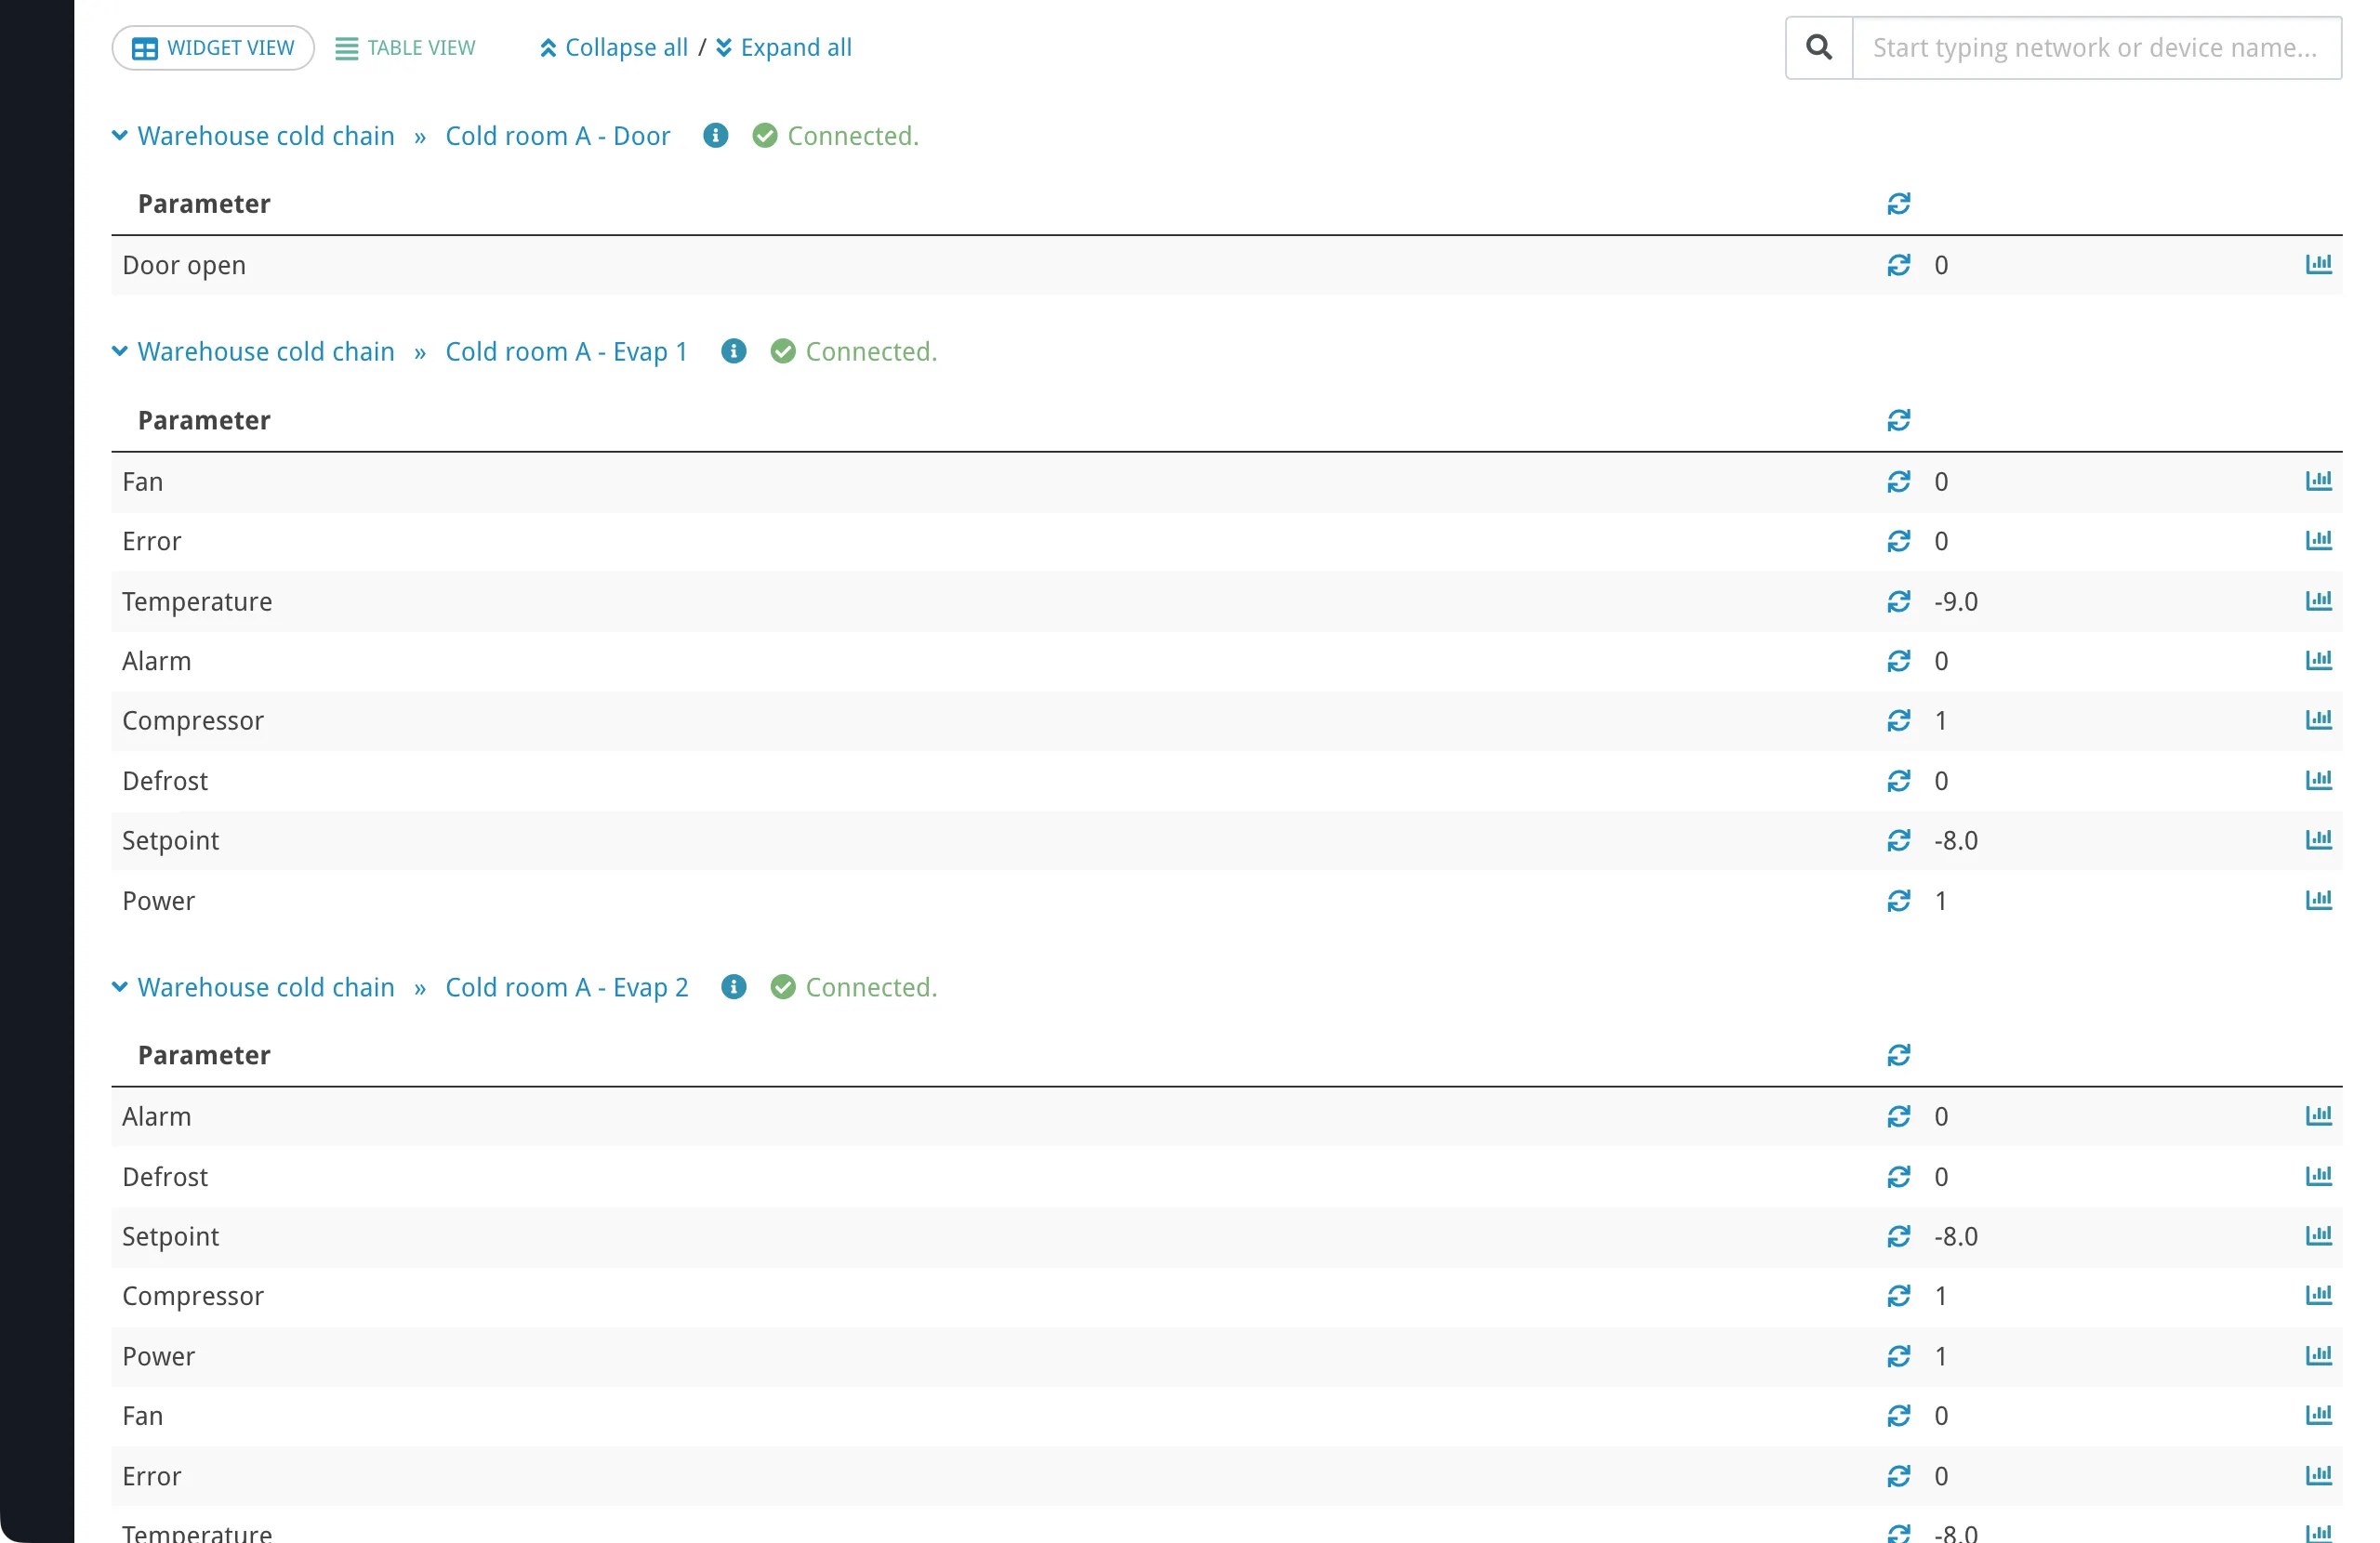Focus the network or device name search field
The width and height of the screenshot is (2380, 1543).
[x=2096, y=48]
